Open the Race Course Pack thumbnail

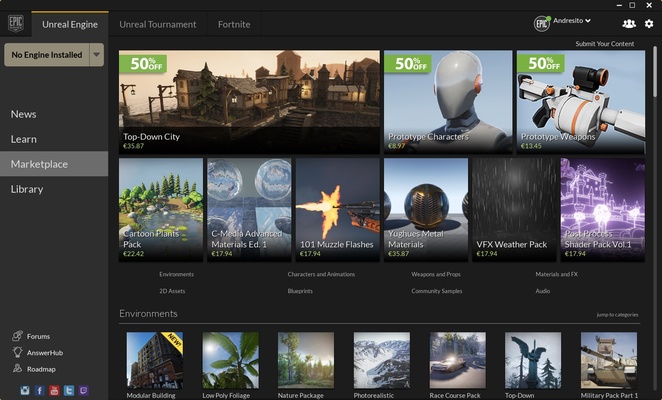458,360
